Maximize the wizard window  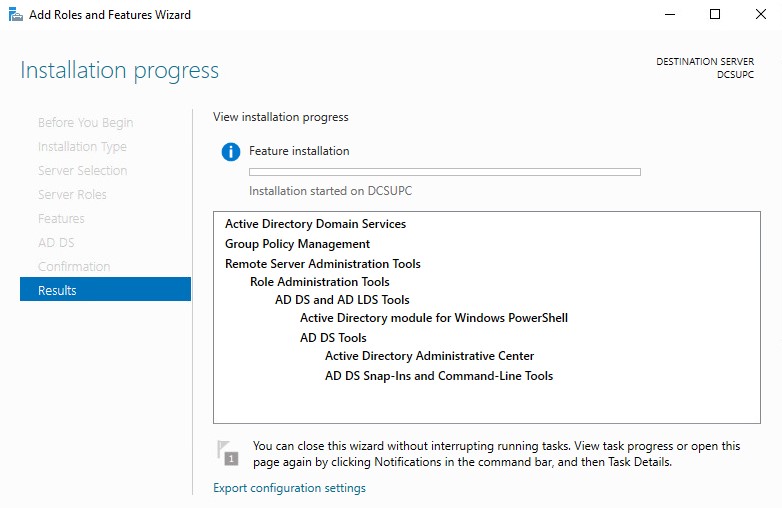pos(715,14)
